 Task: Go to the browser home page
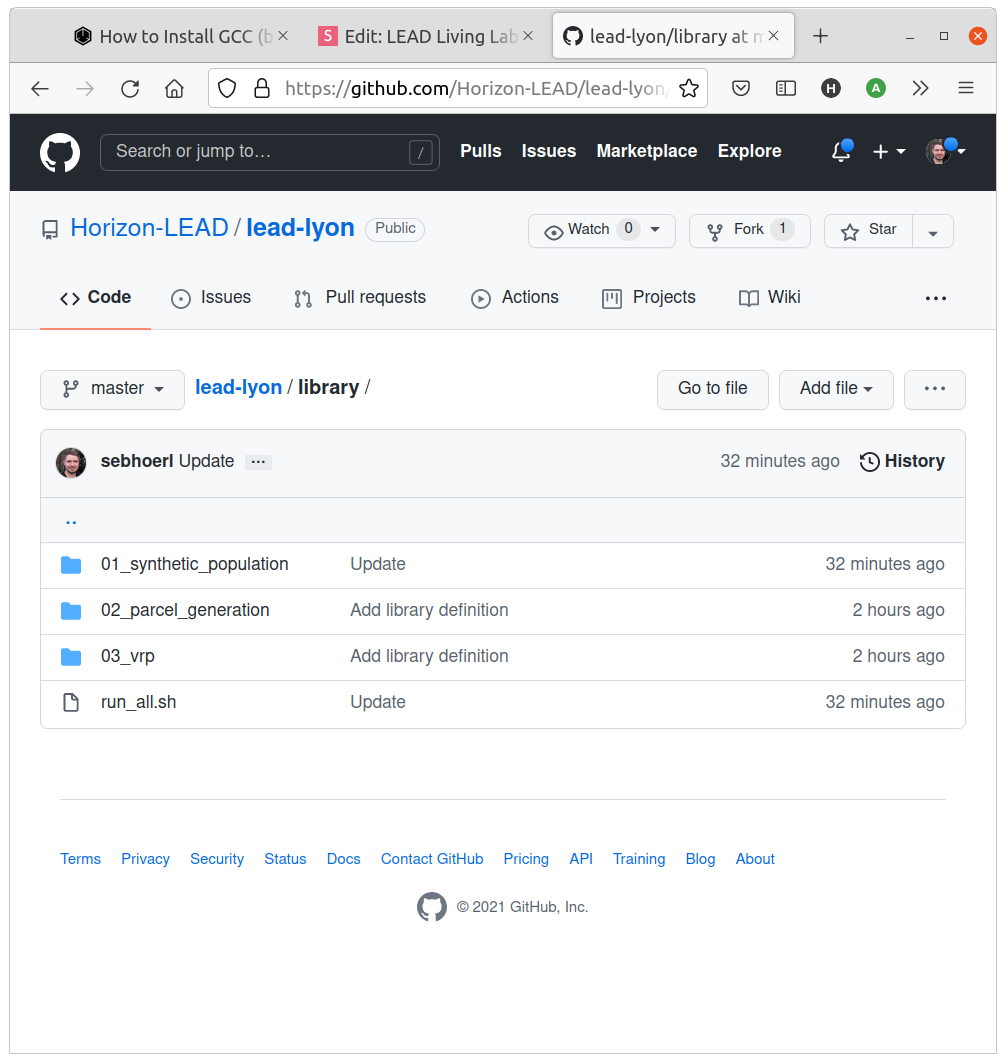[174, 88]
